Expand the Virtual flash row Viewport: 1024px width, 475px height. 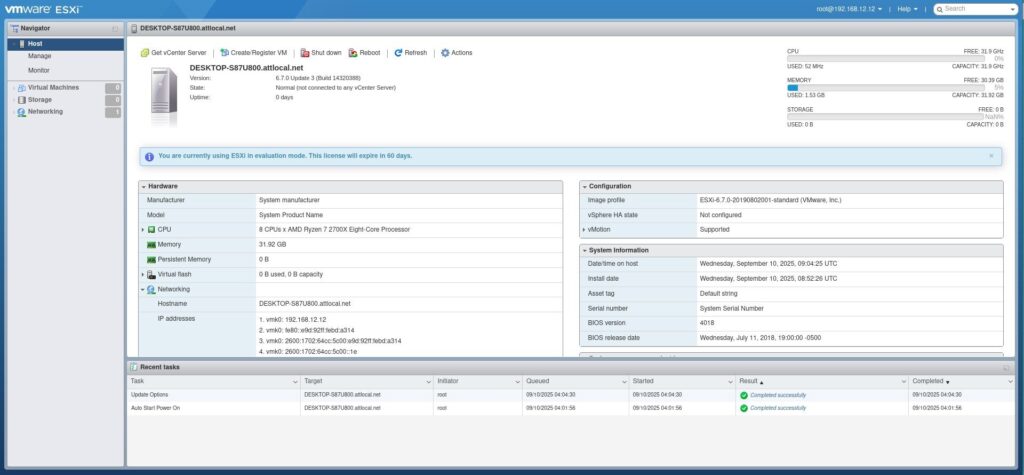click(143, 274)
